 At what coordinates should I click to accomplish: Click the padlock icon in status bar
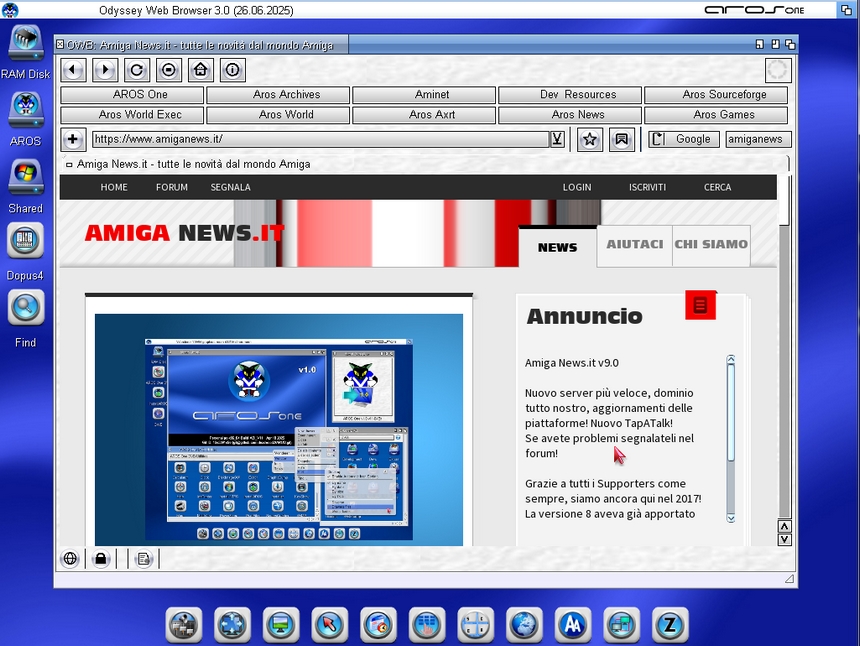(100, 559)
